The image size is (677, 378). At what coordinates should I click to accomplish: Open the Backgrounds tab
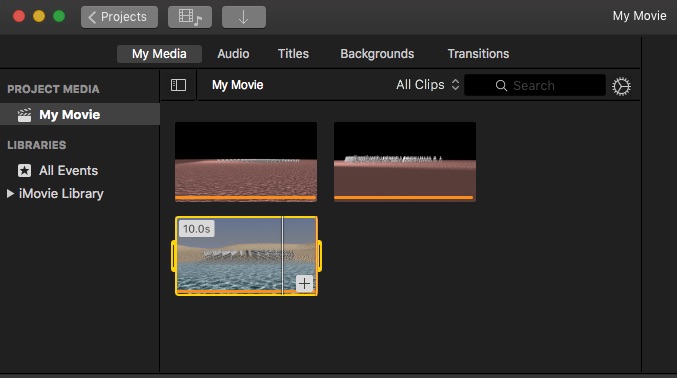click(377, 54)
